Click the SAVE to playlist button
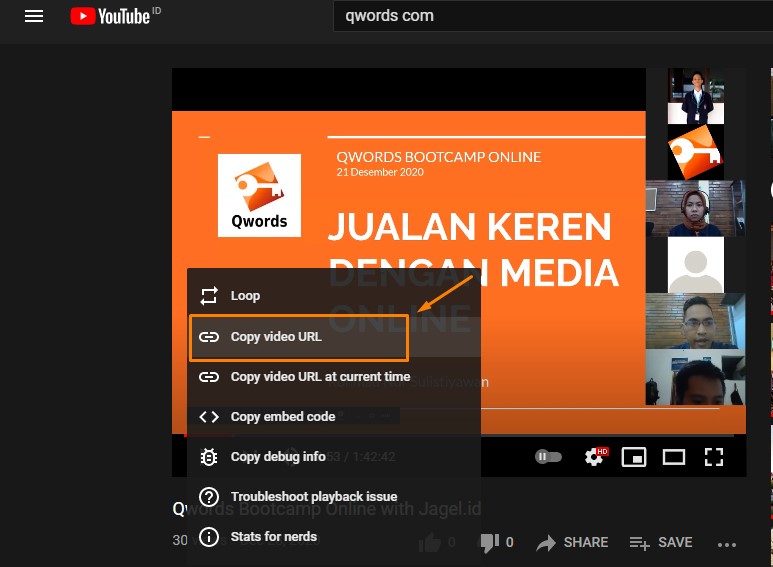773x567 pixels. [x=661, y=542]
